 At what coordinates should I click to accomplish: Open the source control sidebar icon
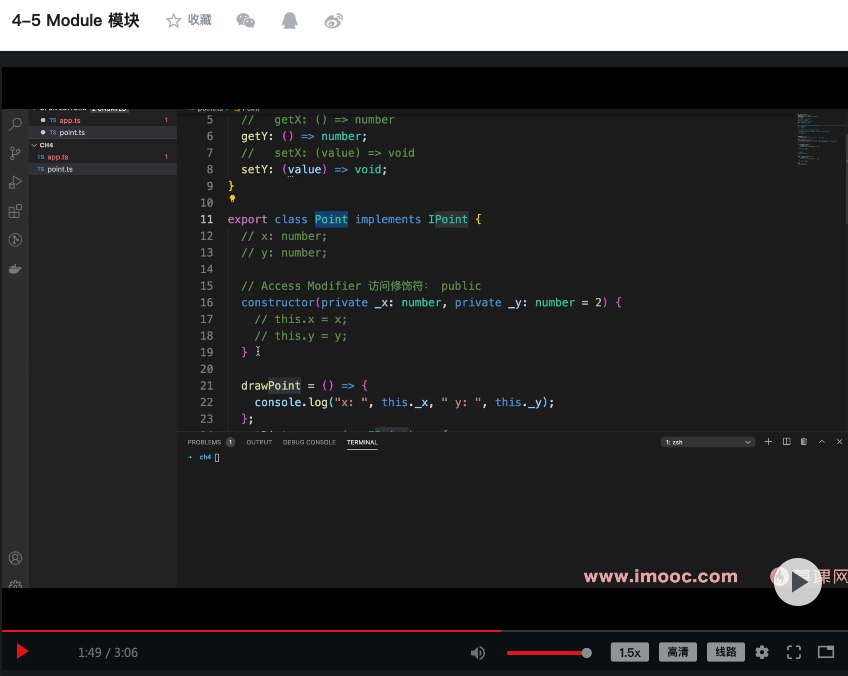pos(15,153)
